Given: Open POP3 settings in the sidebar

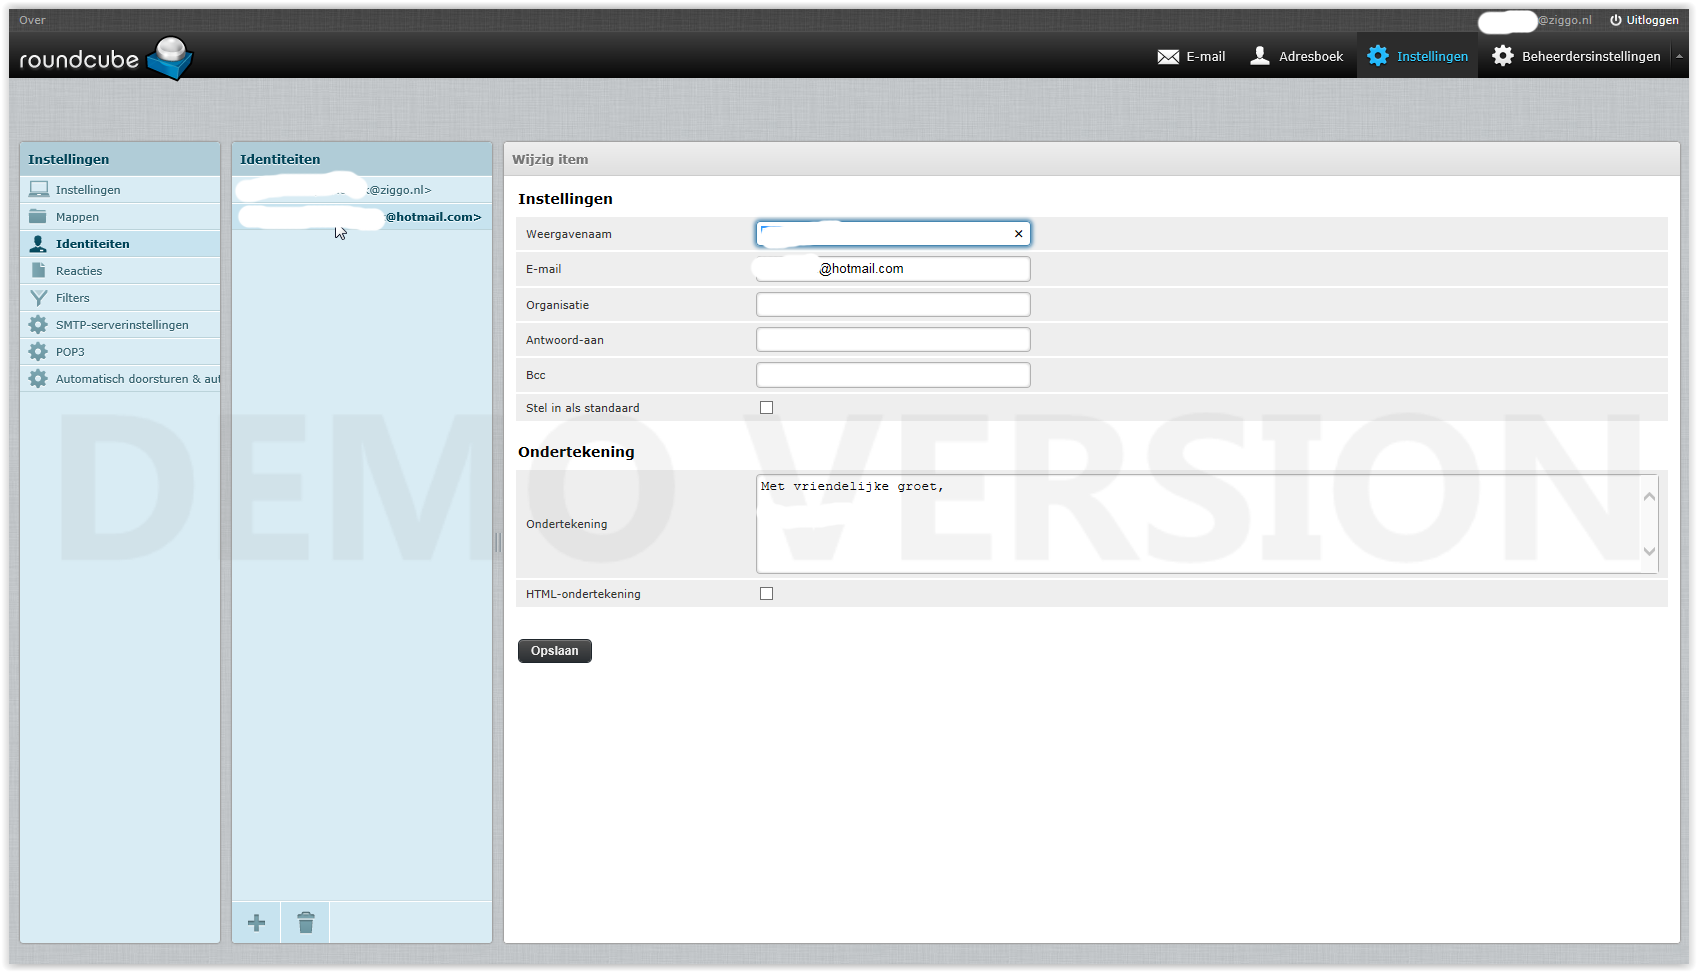Looking at the screenshot, I should tap(120, 352).
